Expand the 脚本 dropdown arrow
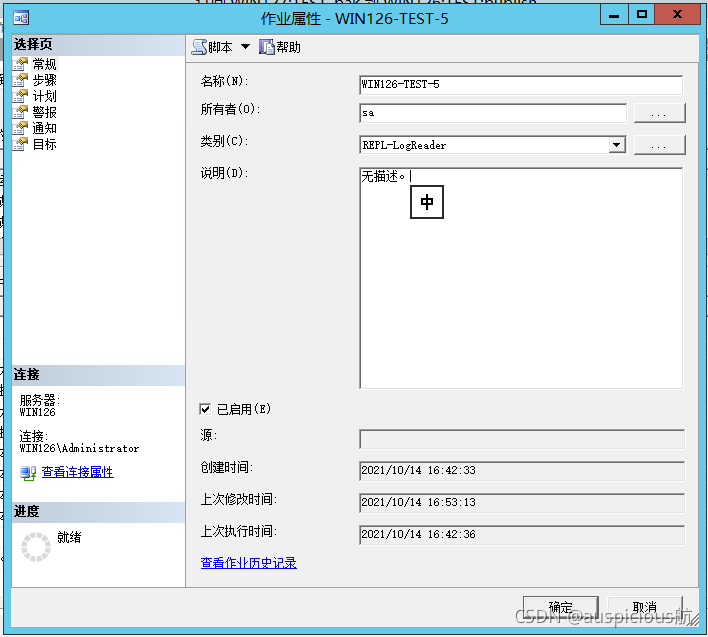This screenshot has width=708, height=637. coord(245,46)
